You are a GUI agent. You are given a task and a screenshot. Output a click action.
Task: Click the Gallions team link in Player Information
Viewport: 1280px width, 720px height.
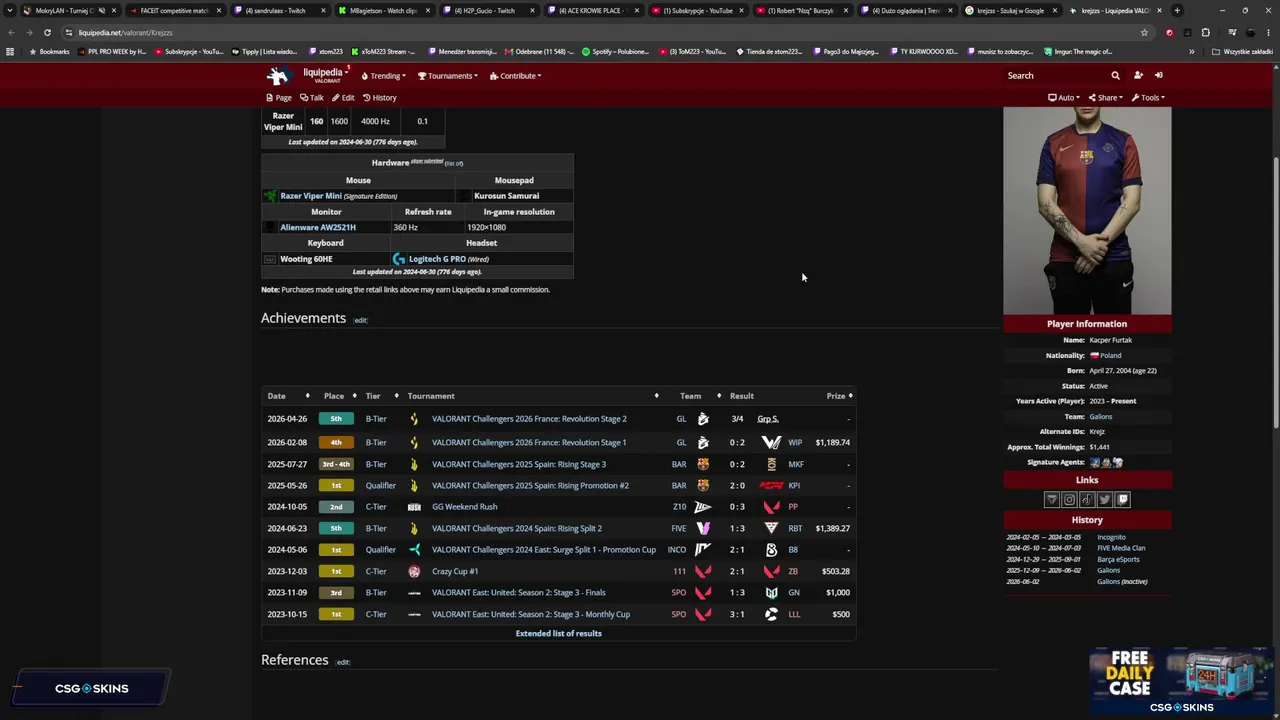click(1100, 416)
